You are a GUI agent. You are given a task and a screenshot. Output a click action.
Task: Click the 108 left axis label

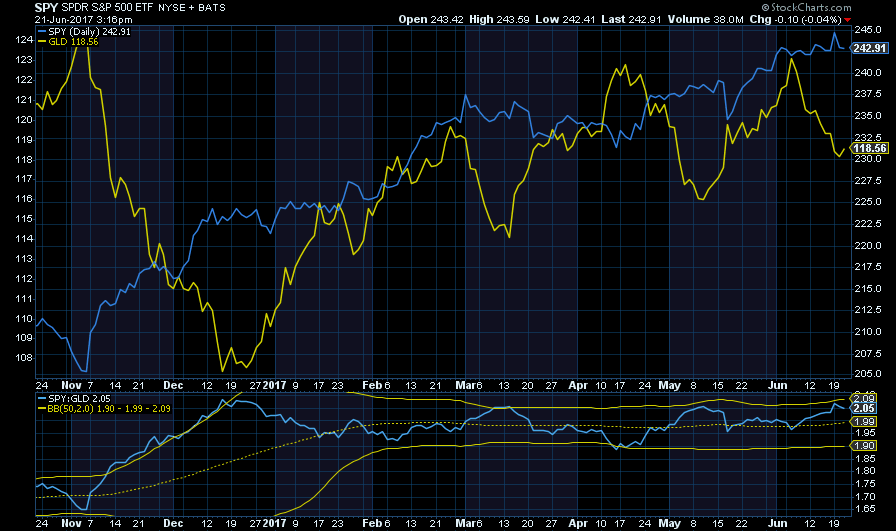24,358
